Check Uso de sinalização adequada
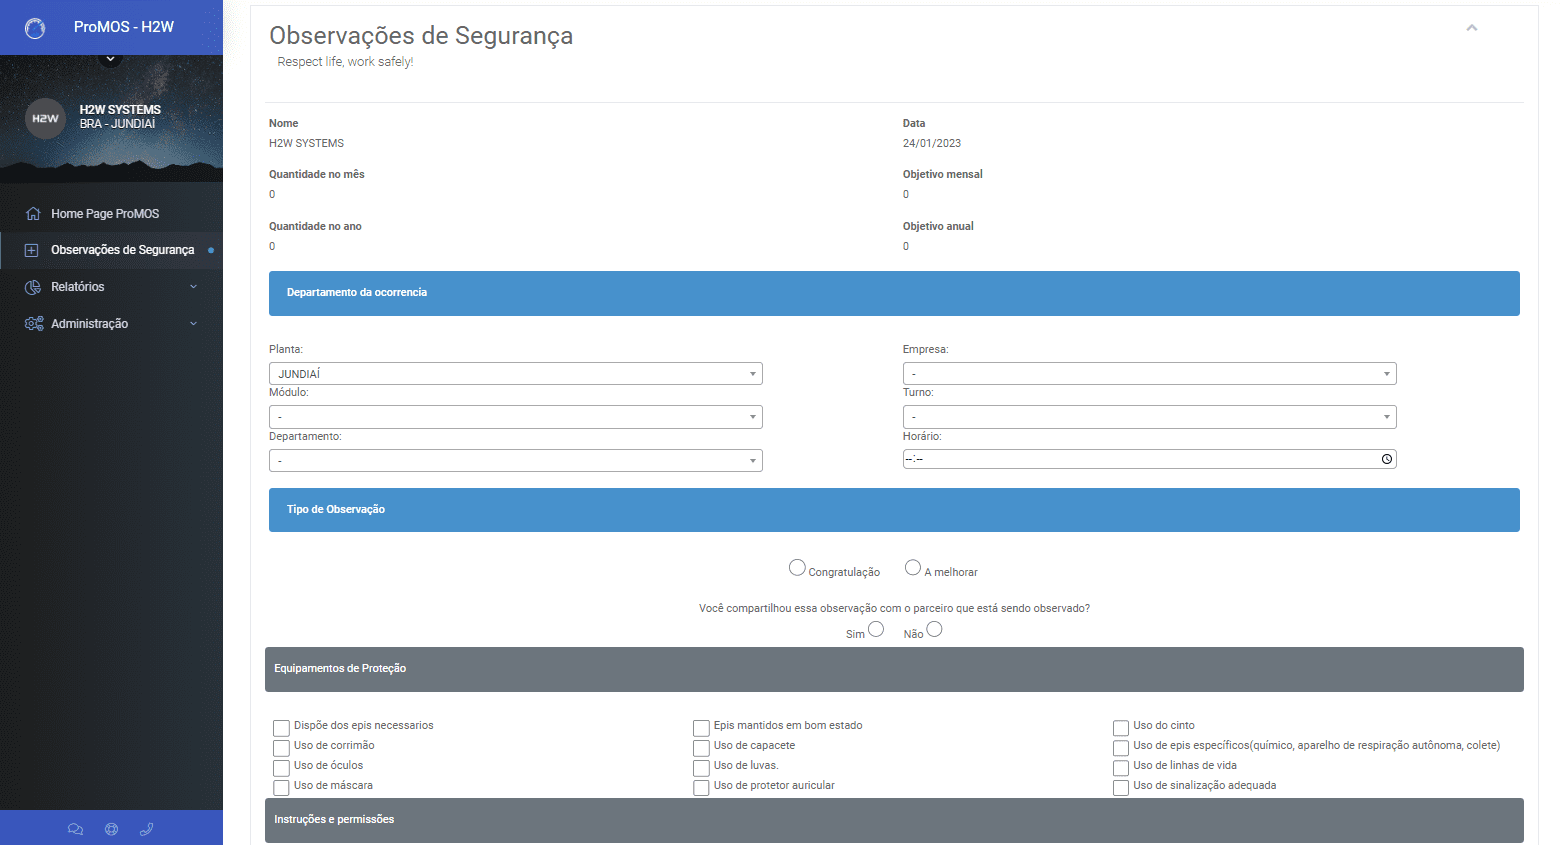This screenshot has height=845, width=1564. [1121, 788]
